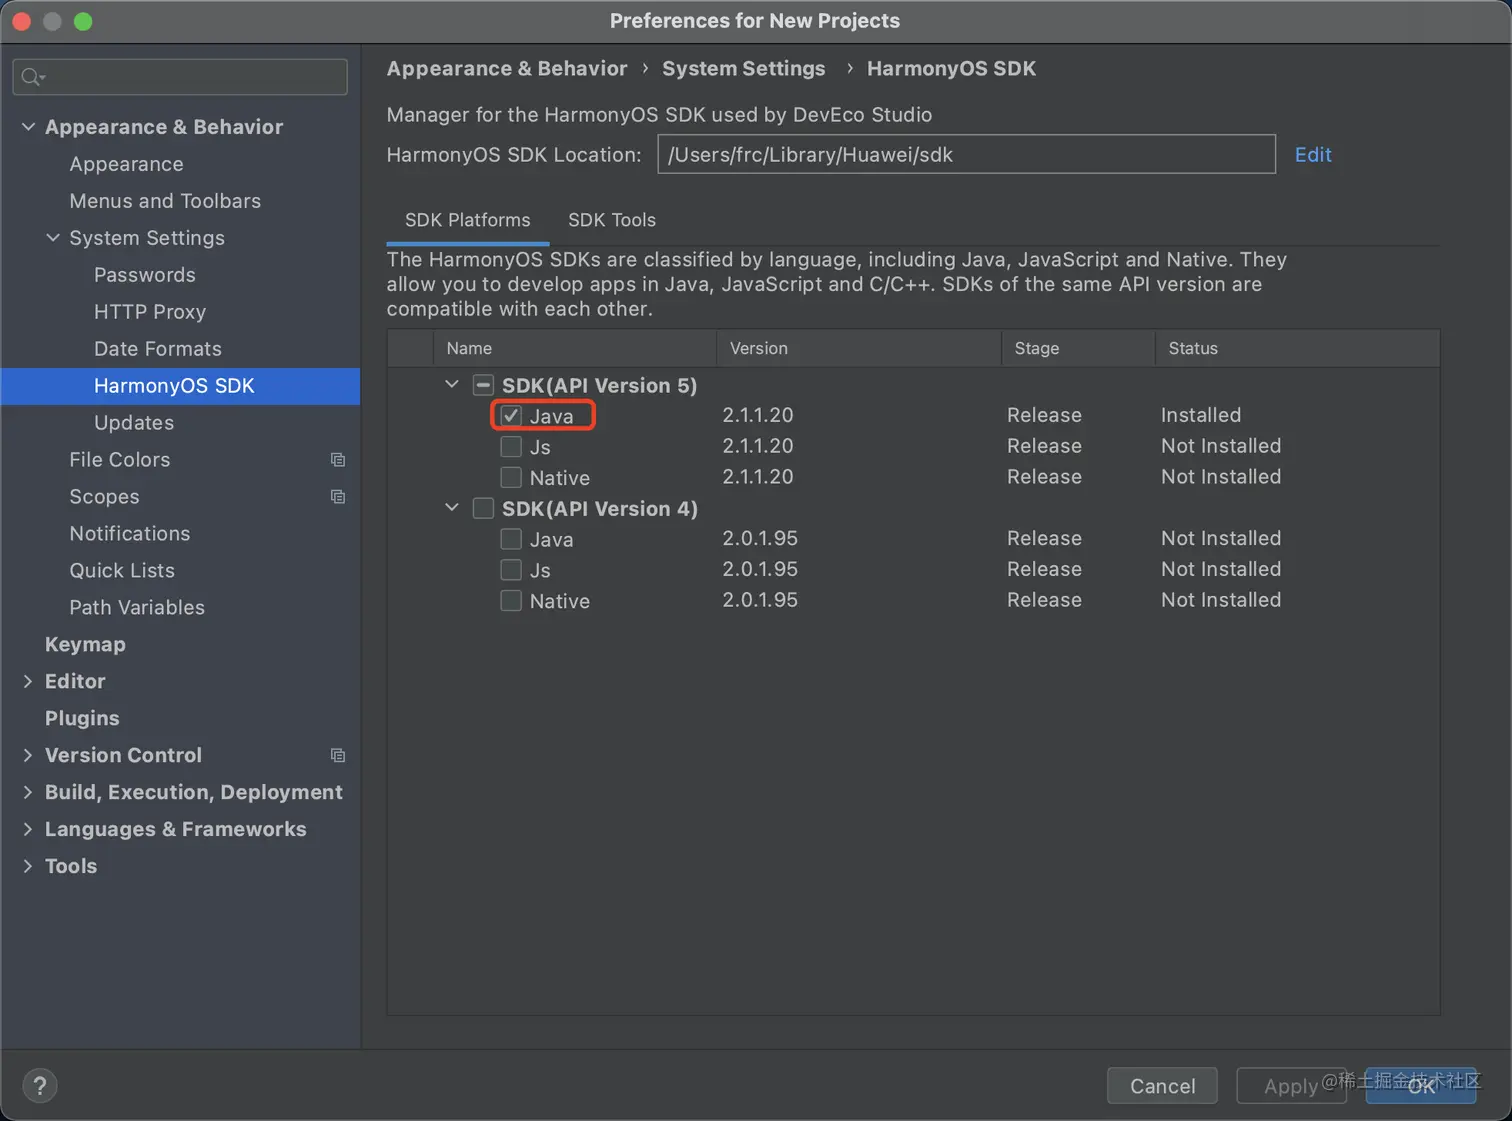Click the Name column header
1512x1121 pixels.
point(575,348)
